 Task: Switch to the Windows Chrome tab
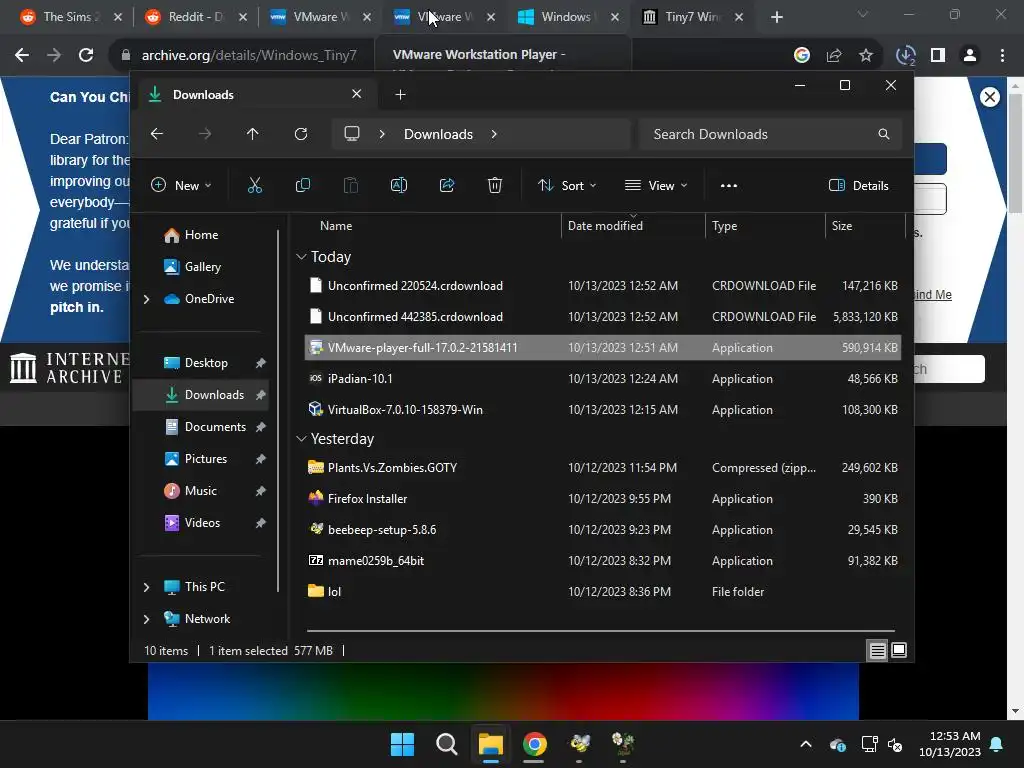pyautogui.click(x=569, y=17)
